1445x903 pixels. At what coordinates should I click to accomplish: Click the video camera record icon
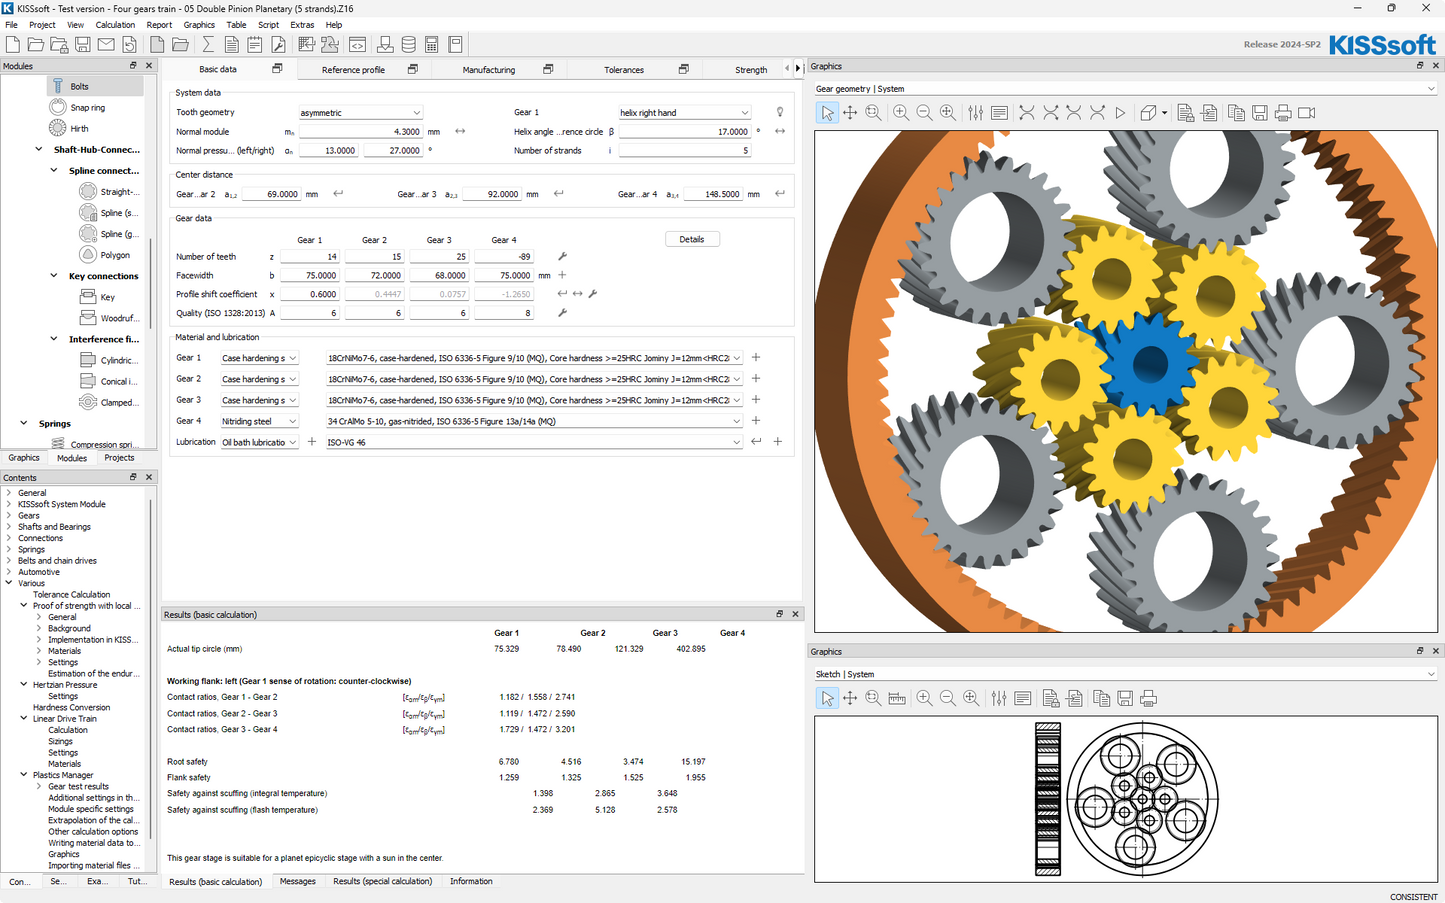pos(1306,113)
